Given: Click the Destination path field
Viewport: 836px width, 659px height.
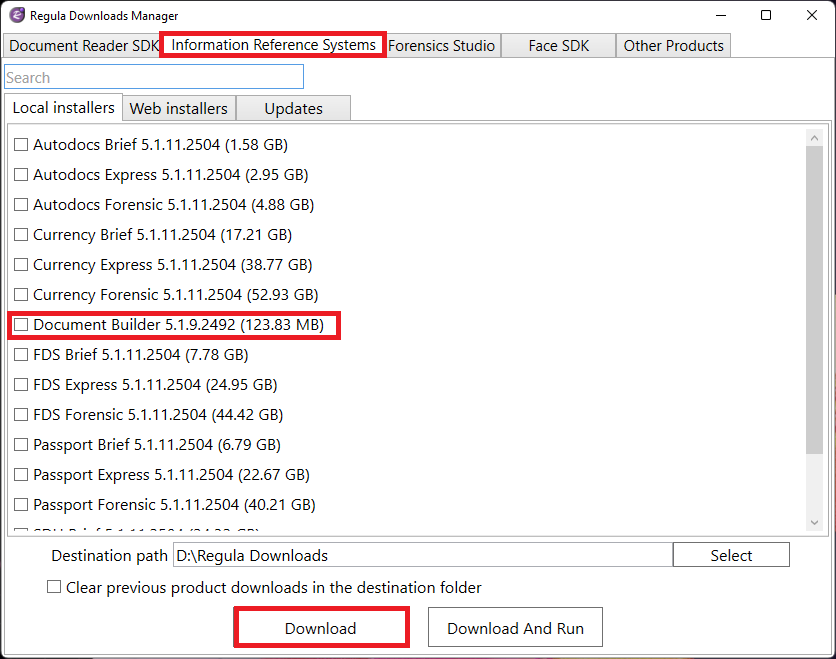Looking at the screenshot, I should point(423,556).
